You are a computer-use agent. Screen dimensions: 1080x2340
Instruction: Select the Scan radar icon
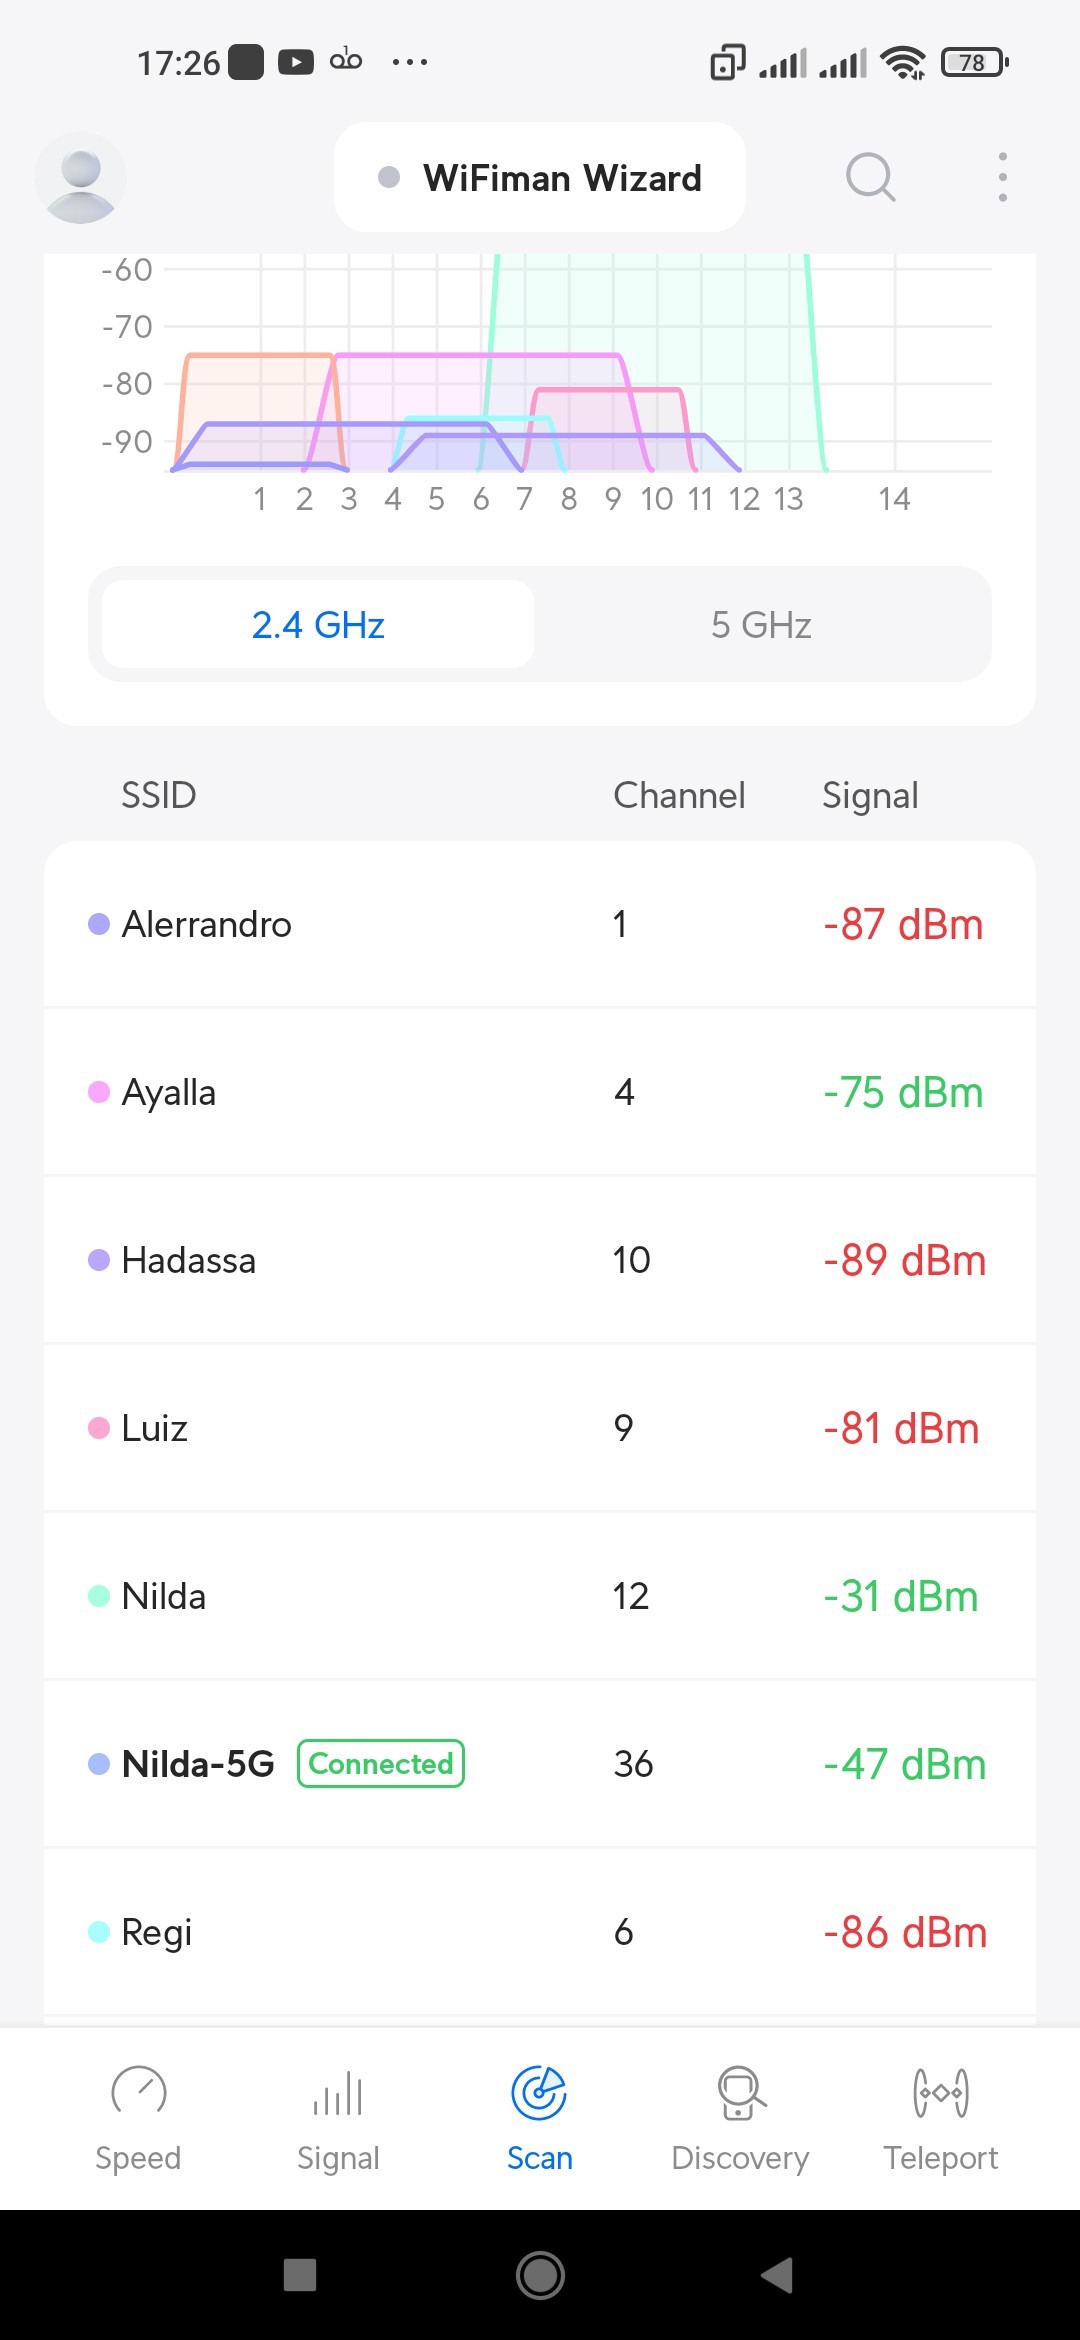(x=539, y=2092)
